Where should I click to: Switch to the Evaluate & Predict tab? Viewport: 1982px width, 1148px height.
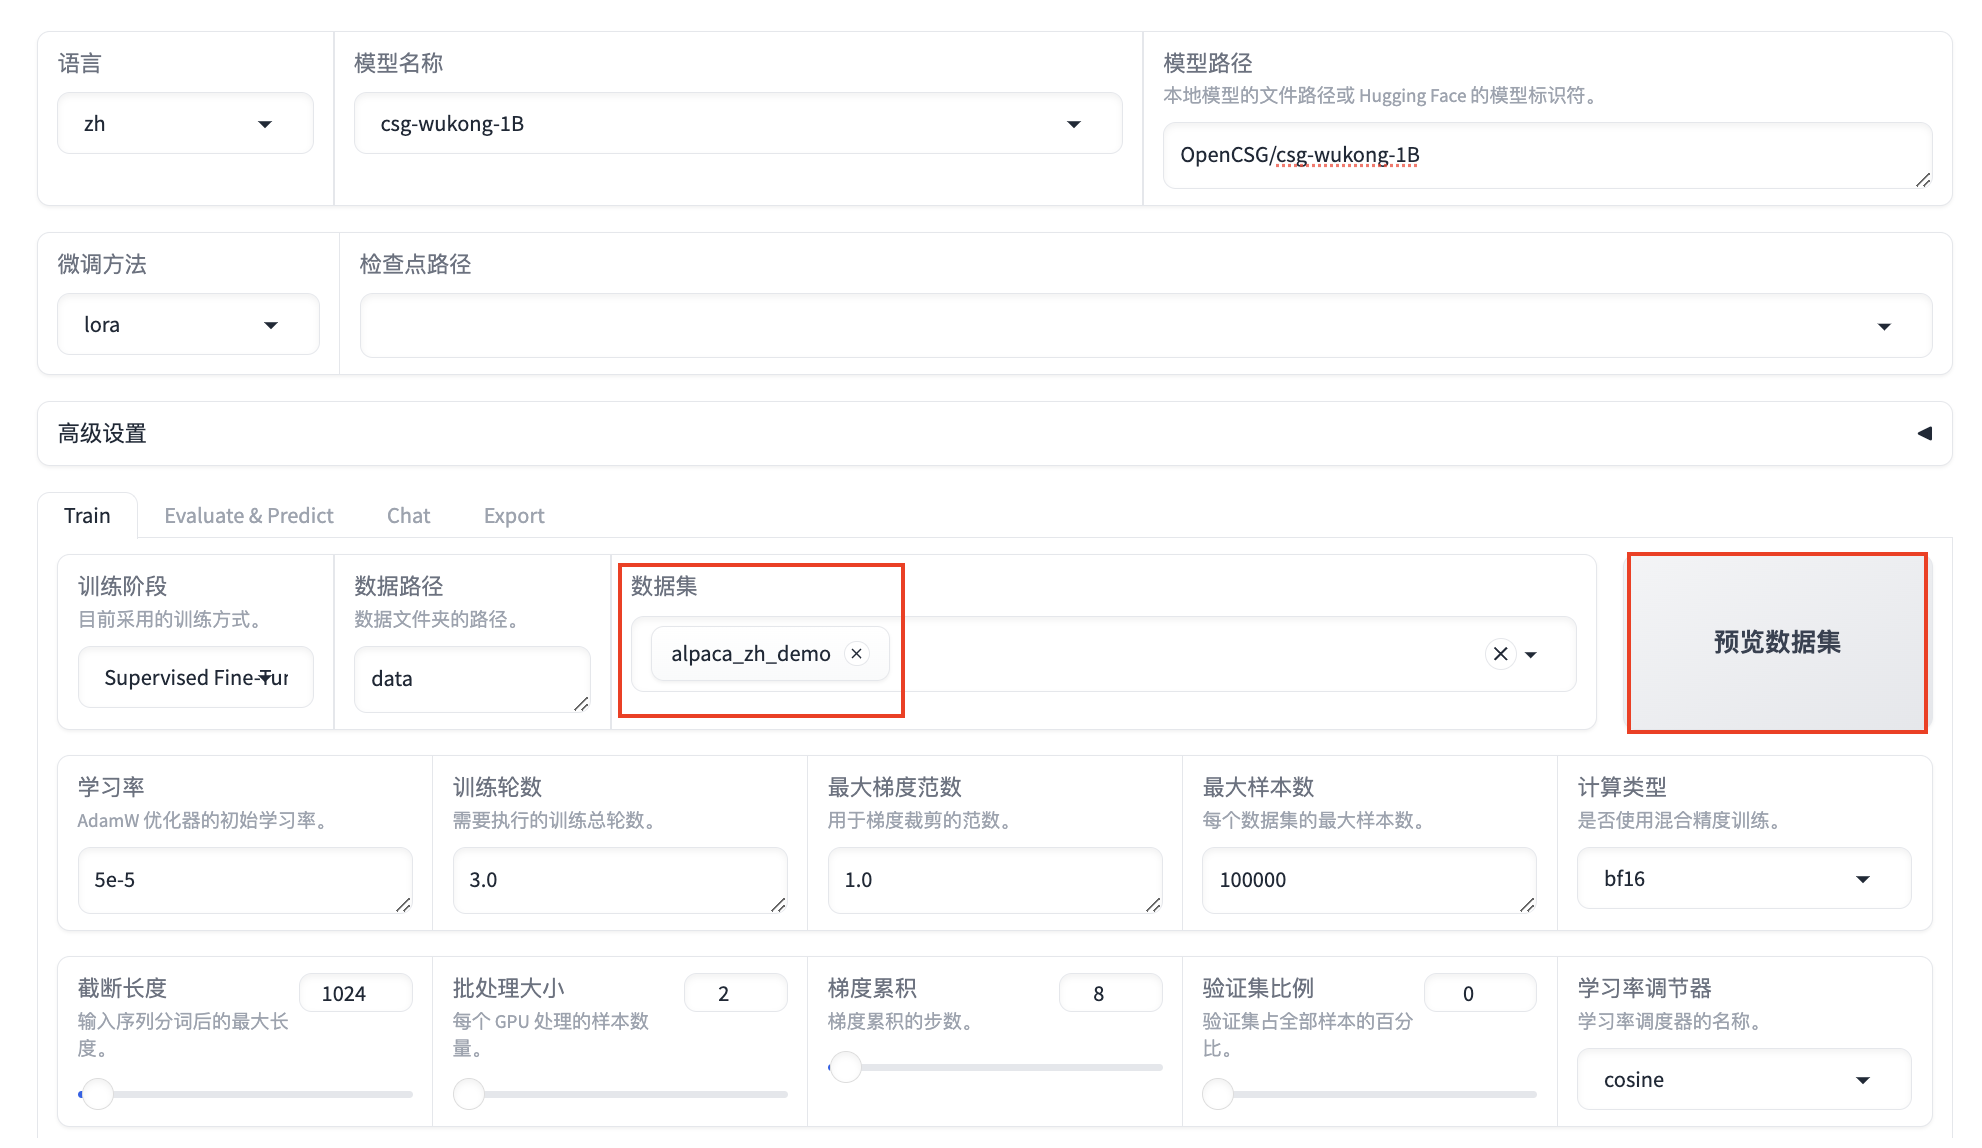coord(248,516)
